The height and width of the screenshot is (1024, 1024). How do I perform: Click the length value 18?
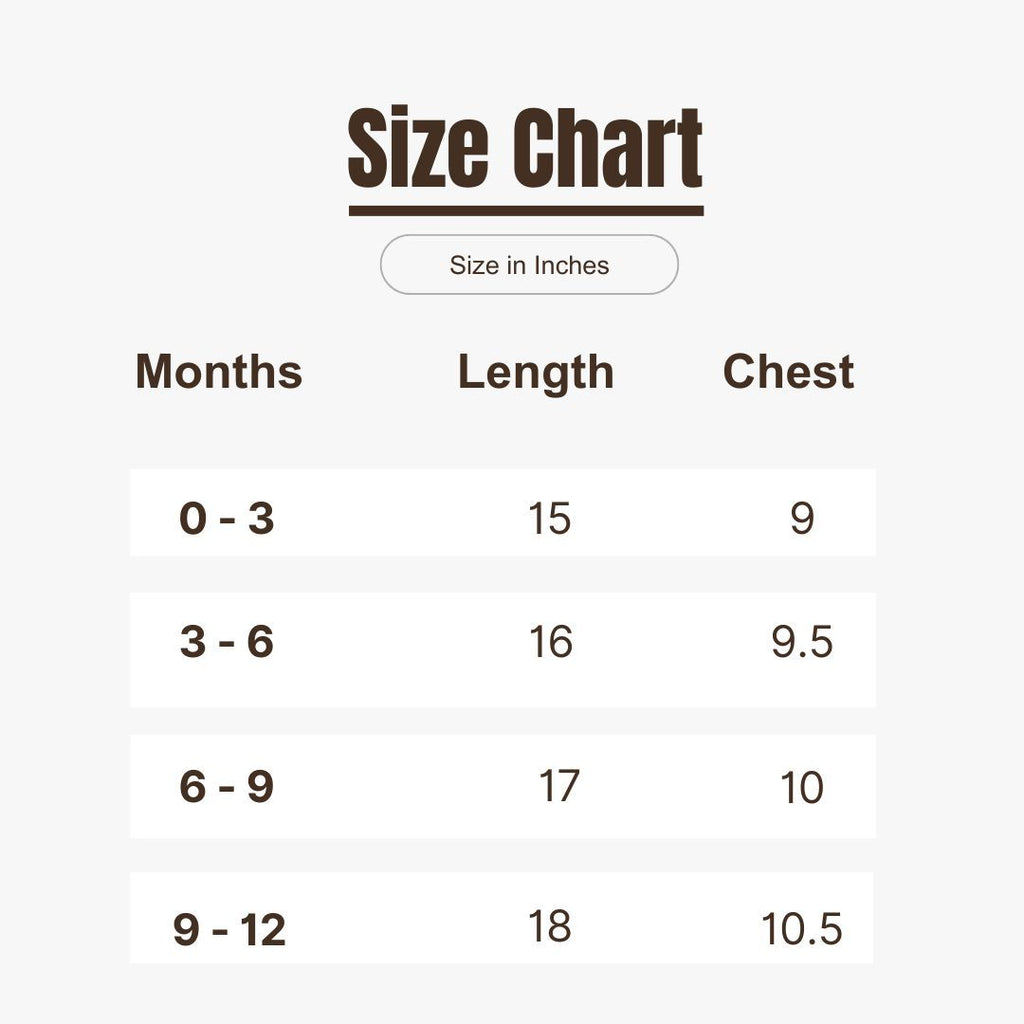click(x=549, y=925)
